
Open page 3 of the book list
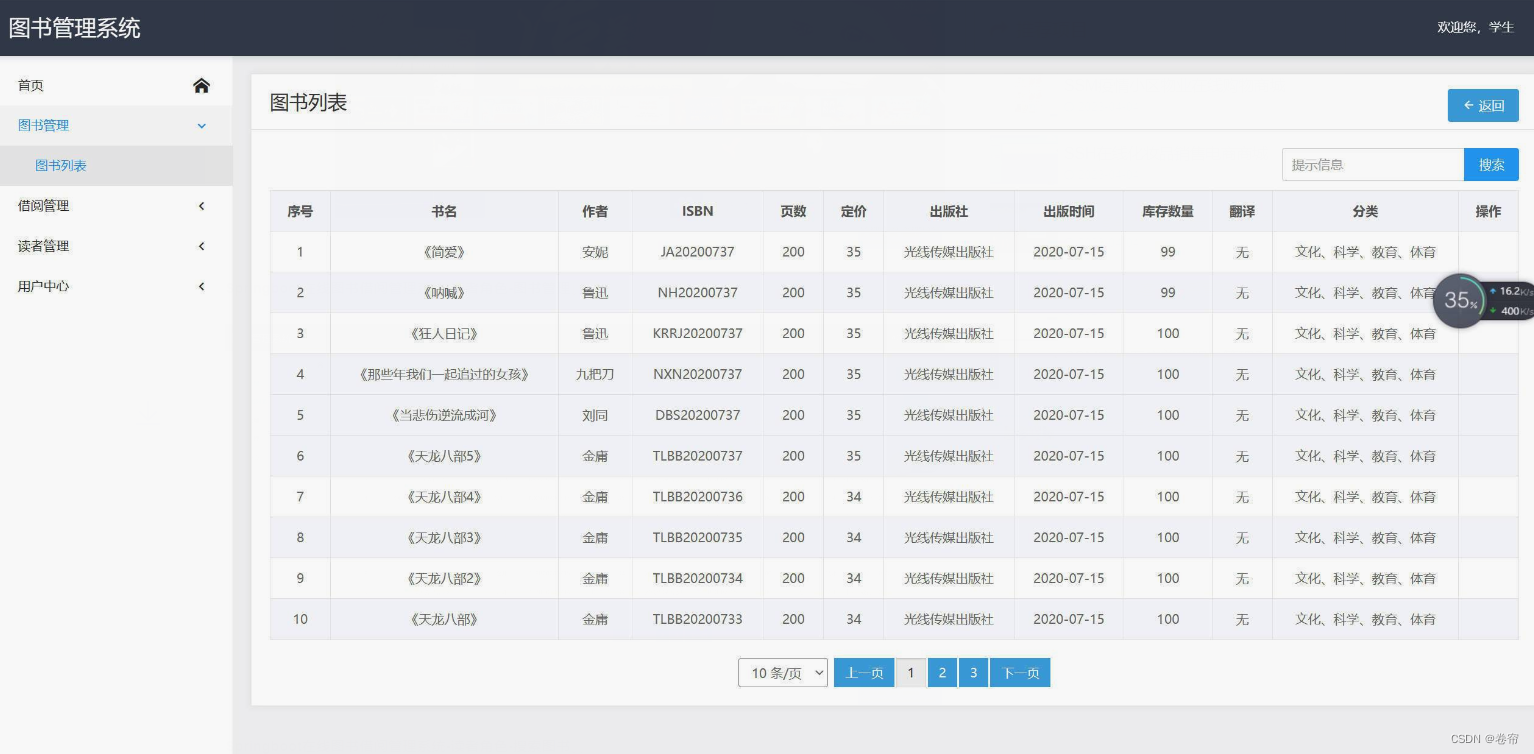pos(973,672)
